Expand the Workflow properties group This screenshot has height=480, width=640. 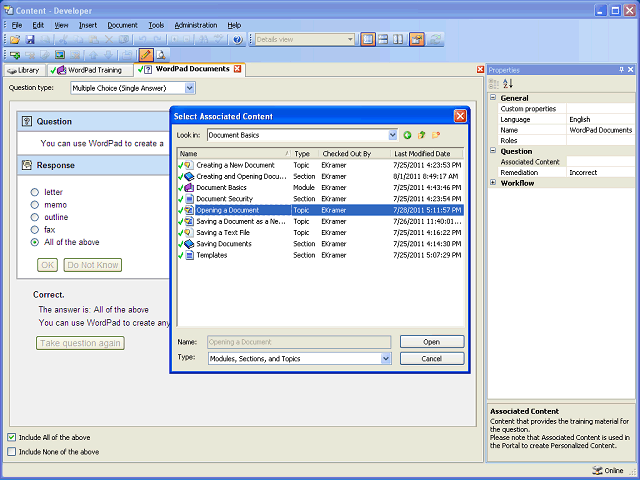click(493, 183)
